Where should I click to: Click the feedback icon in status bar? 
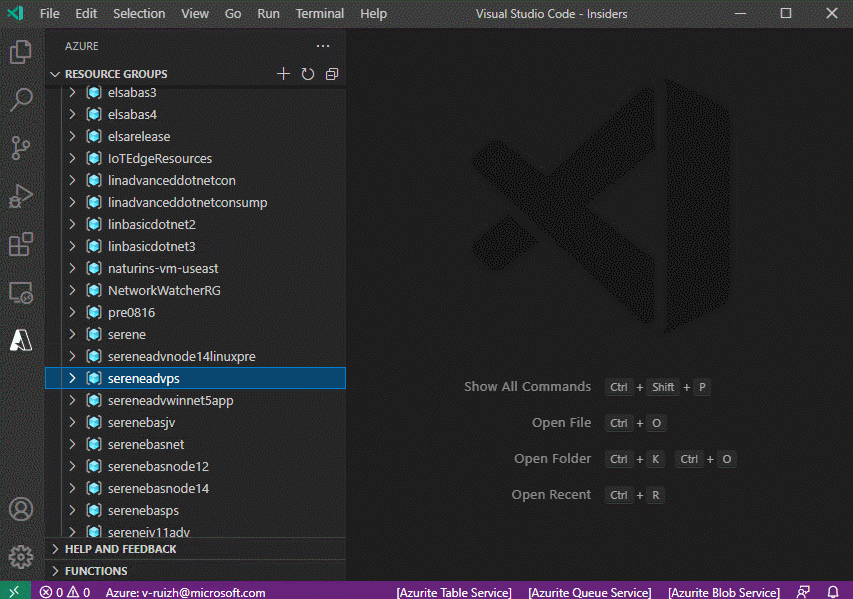tap(803, 592)
